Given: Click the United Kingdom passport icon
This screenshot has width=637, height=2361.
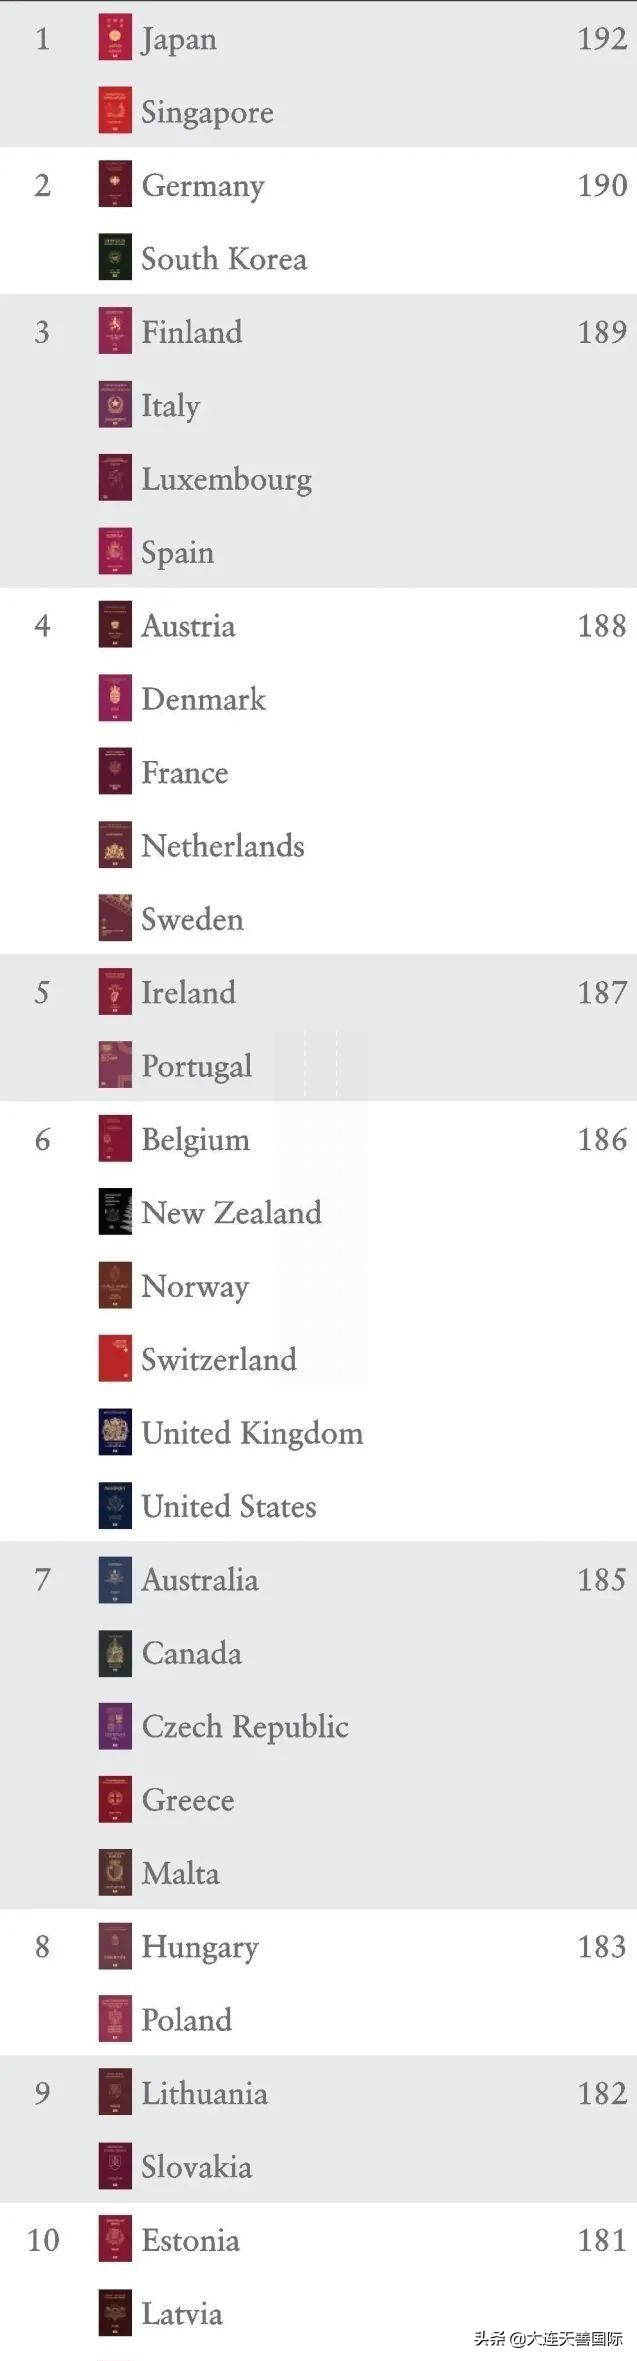Looking at the screenshot, I should pos(115,1432).
